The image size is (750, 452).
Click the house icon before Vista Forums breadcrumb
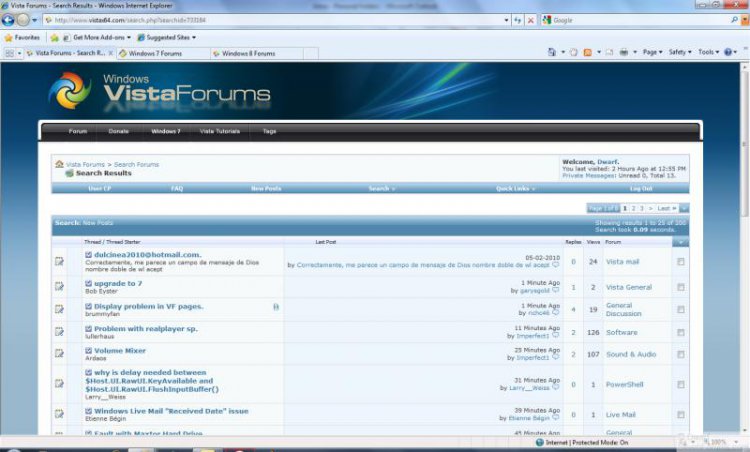[59, 164]
